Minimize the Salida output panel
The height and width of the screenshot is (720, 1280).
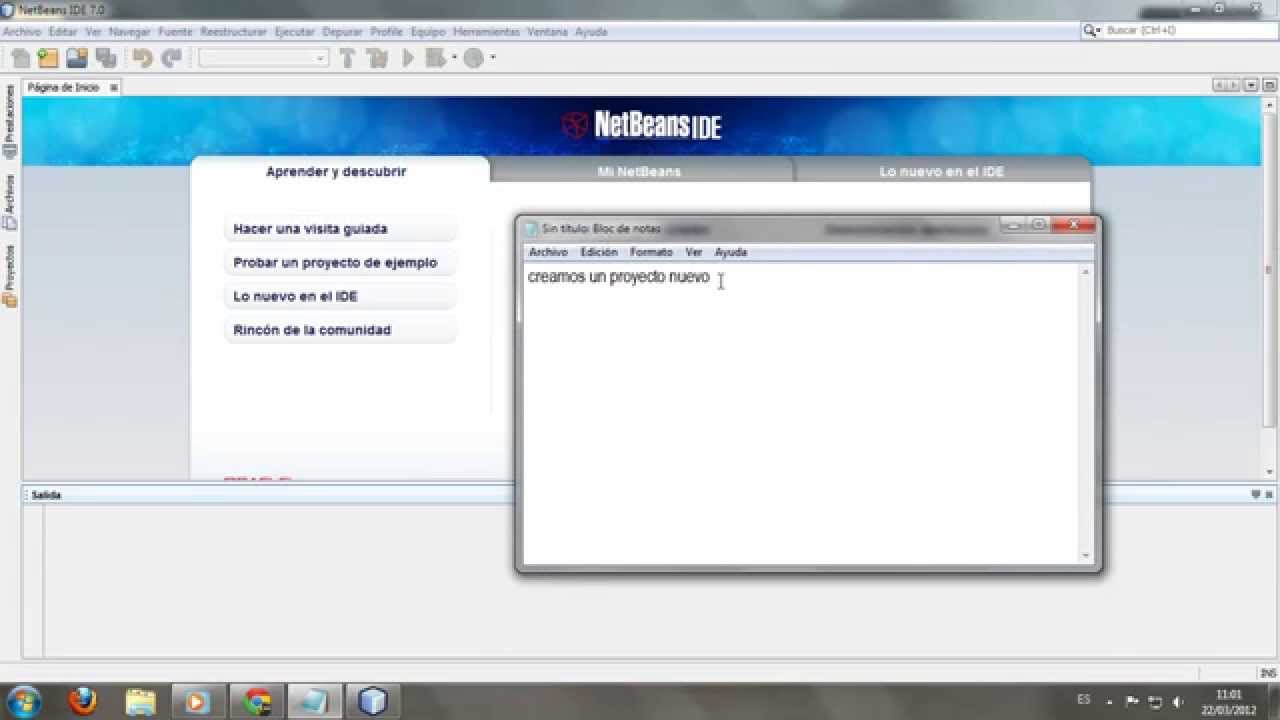(1256, 495)
